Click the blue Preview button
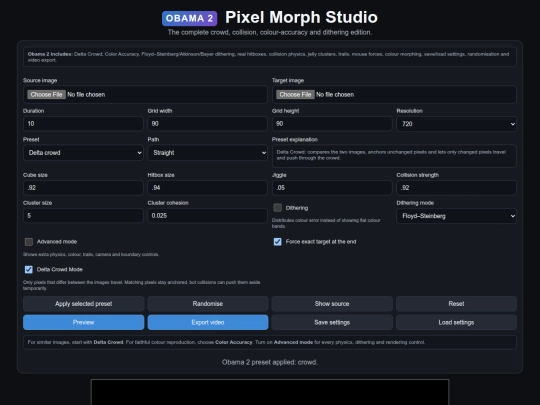 coord(84,322)
